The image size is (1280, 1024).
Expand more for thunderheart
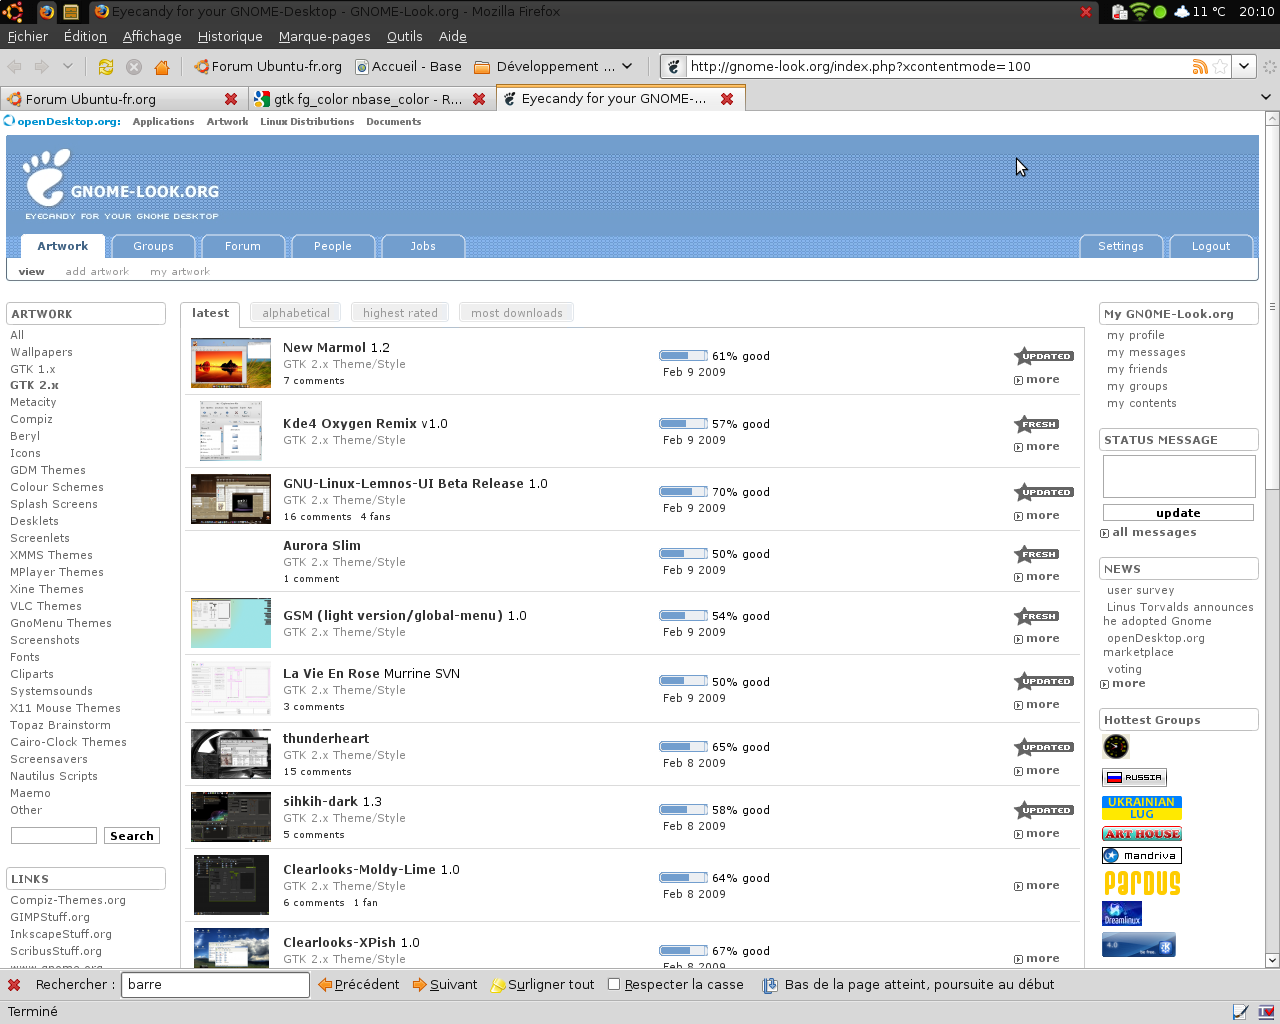pyautogui.click(x=1037, y=771)
